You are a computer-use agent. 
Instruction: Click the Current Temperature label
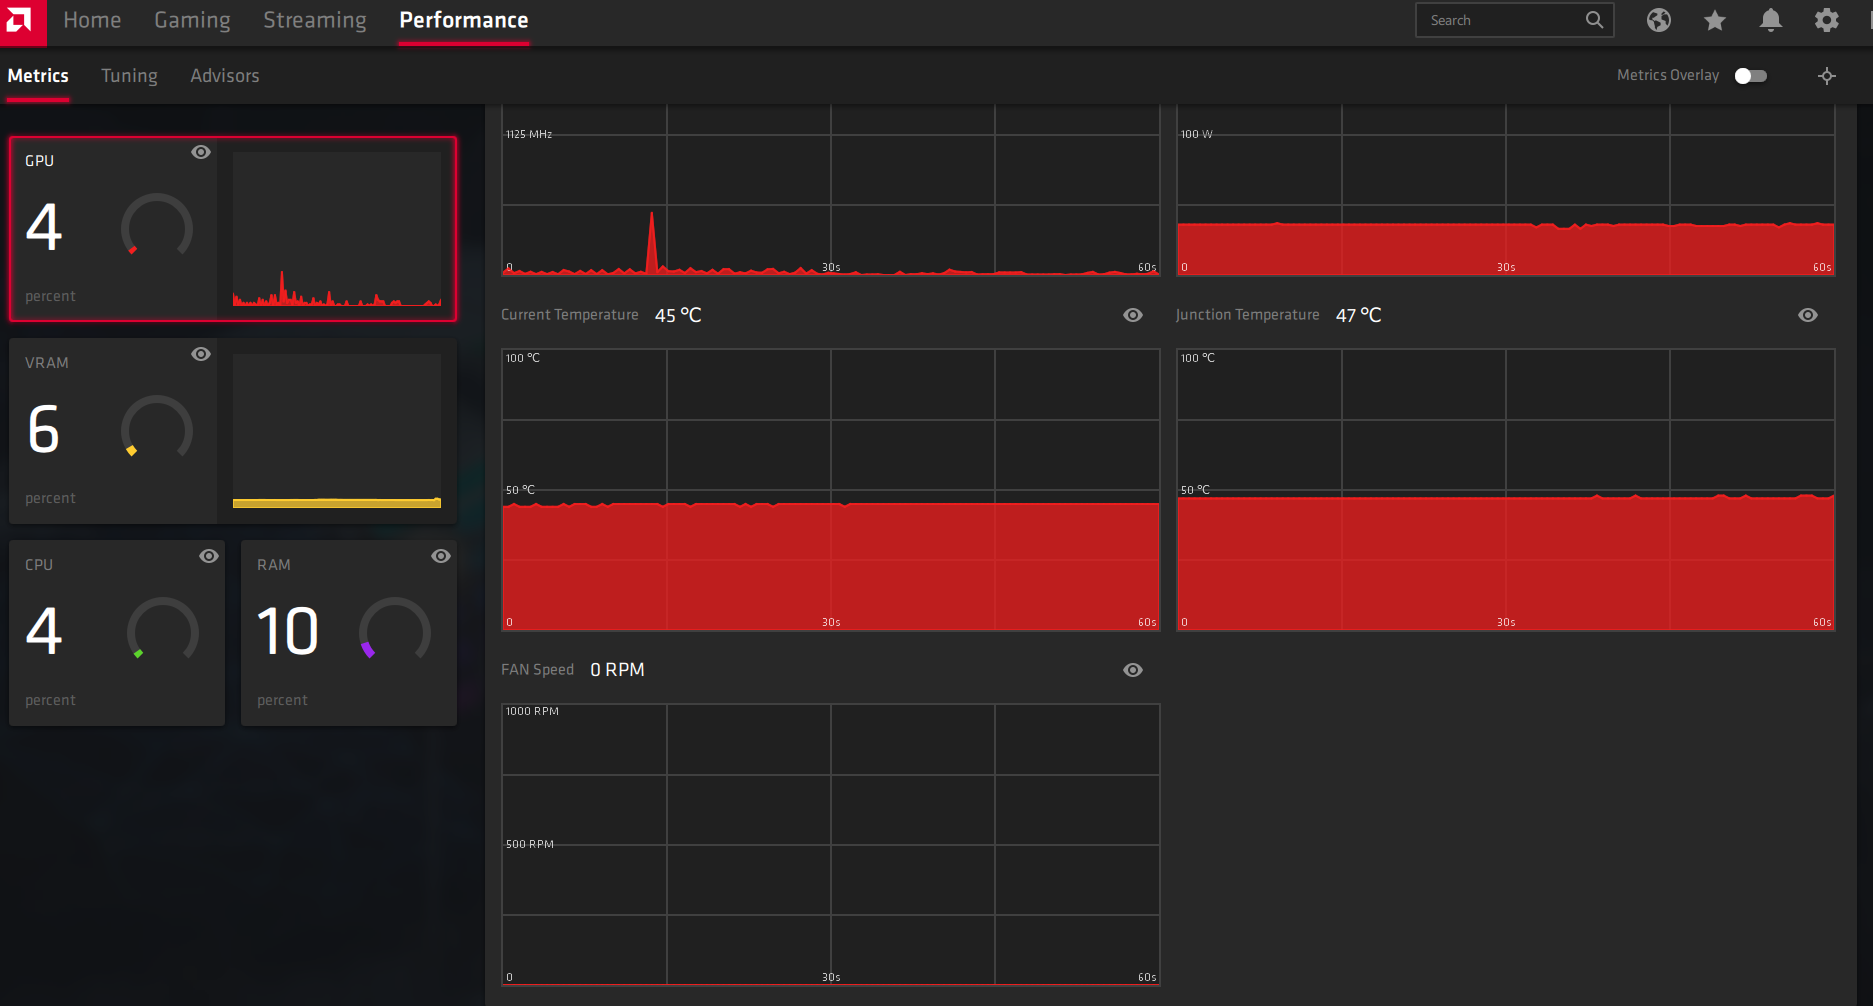click(x=569, y=315)
